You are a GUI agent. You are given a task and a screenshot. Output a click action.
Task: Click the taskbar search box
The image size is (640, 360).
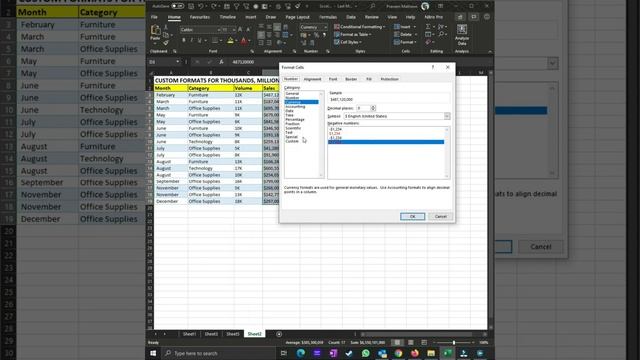[218, 353]
